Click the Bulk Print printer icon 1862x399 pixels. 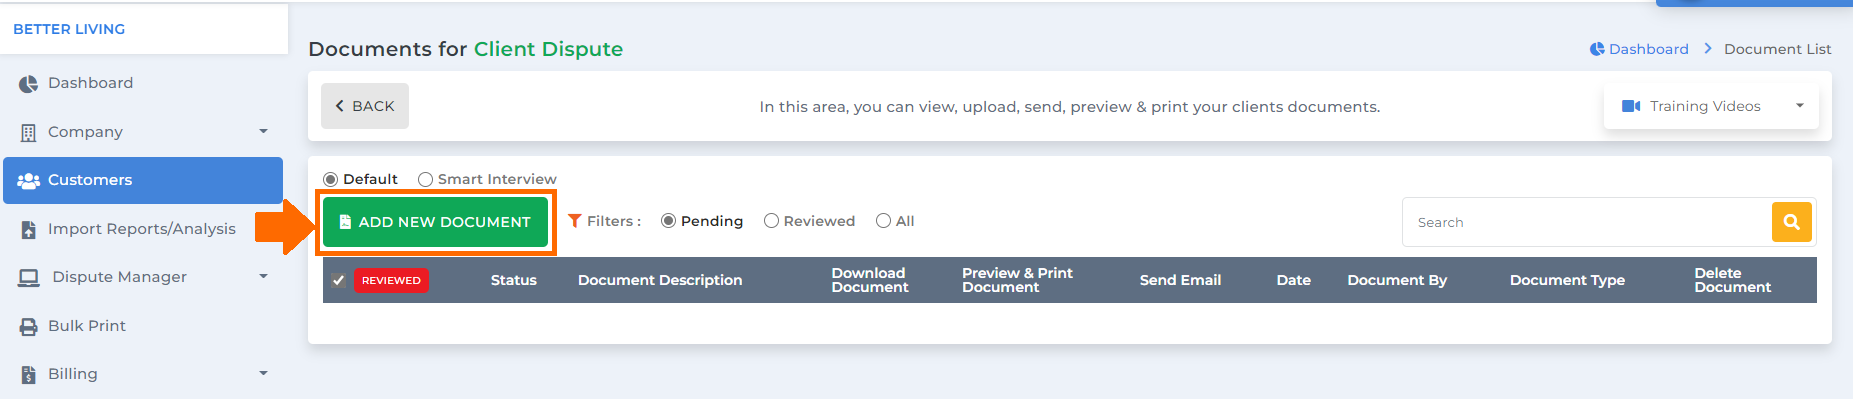pyautogui.click(x=28, y=326)
